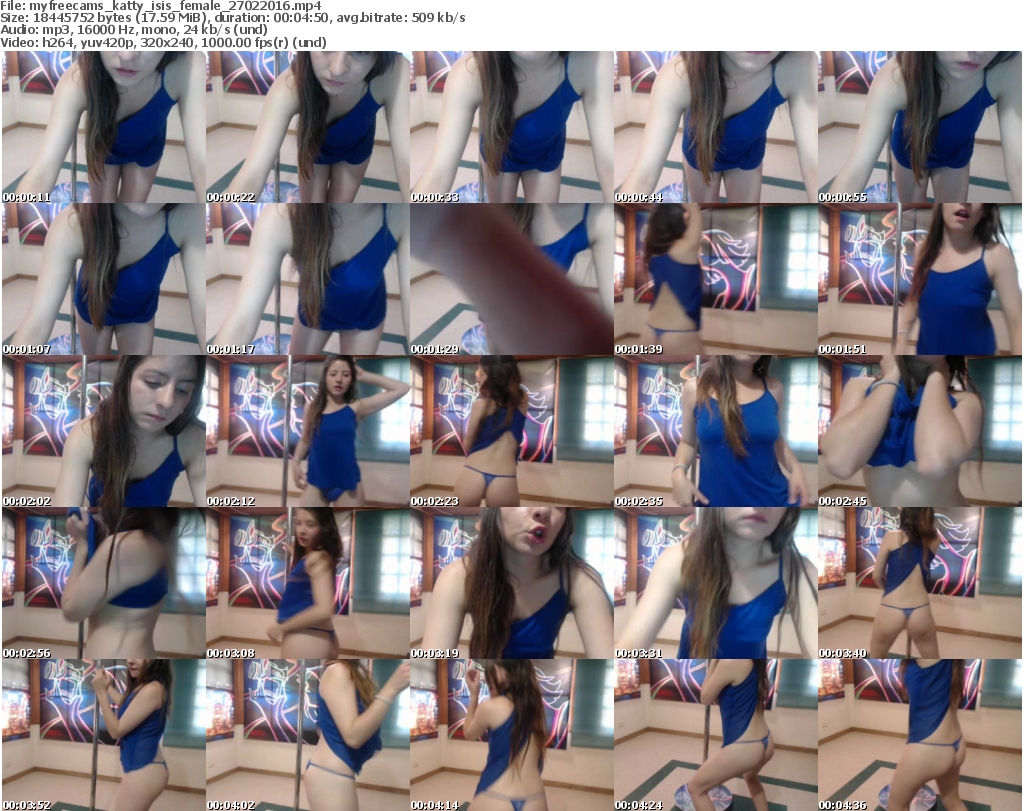Select the blurry thumbnail at 00:01:29

tap(511, 279)
